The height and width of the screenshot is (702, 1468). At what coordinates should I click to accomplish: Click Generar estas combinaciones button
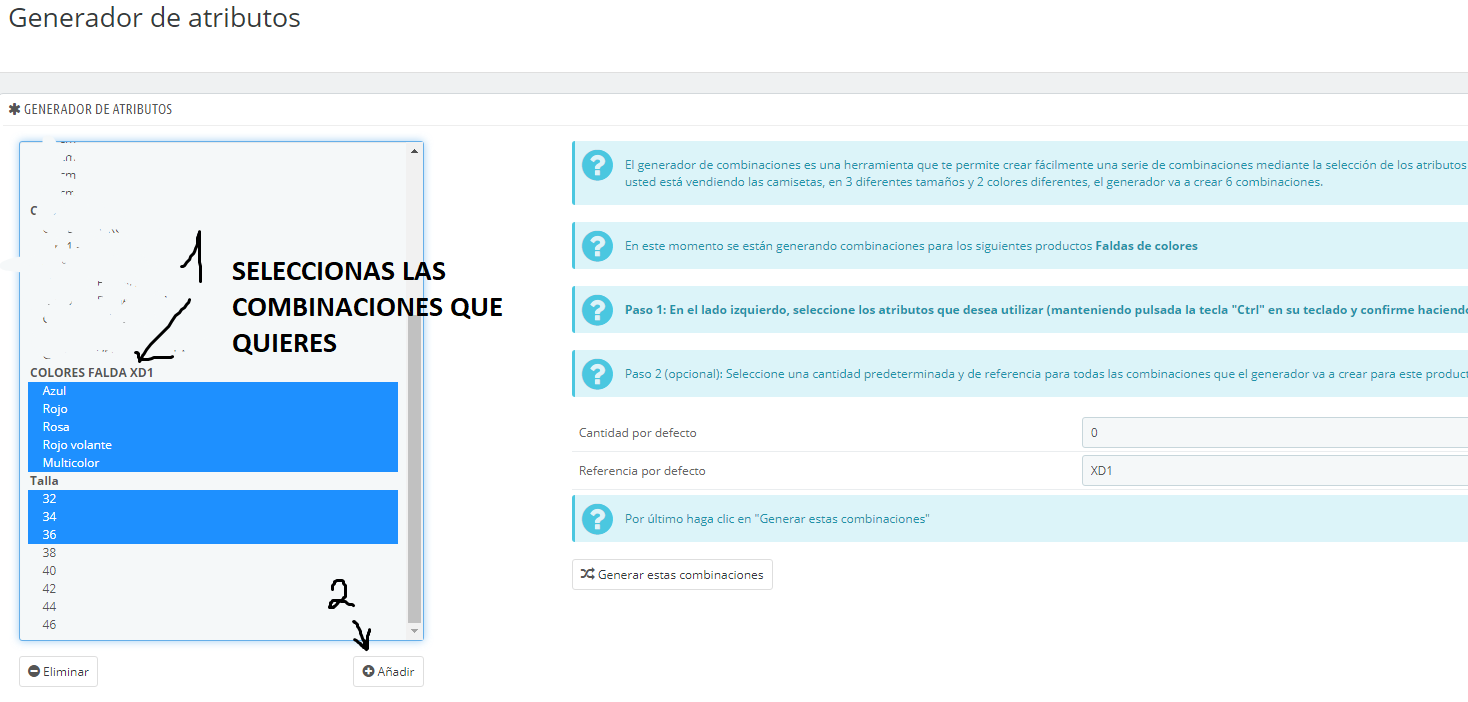[672, 575]
